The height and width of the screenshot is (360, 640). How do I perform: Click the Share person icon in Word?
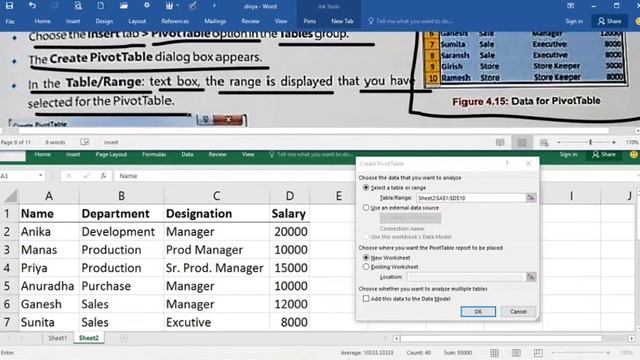point(601,21)
